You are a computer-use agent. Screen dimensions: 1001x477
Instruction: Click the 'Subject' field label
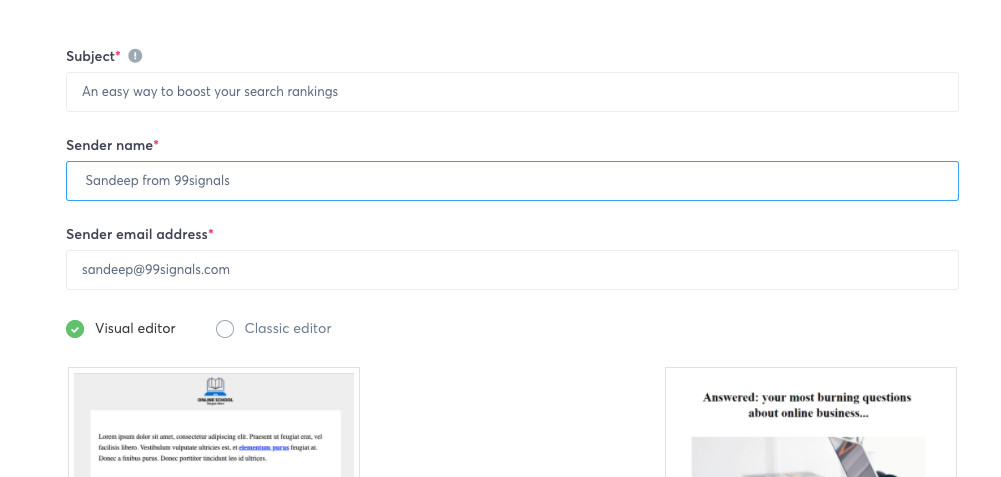(90, 56)
